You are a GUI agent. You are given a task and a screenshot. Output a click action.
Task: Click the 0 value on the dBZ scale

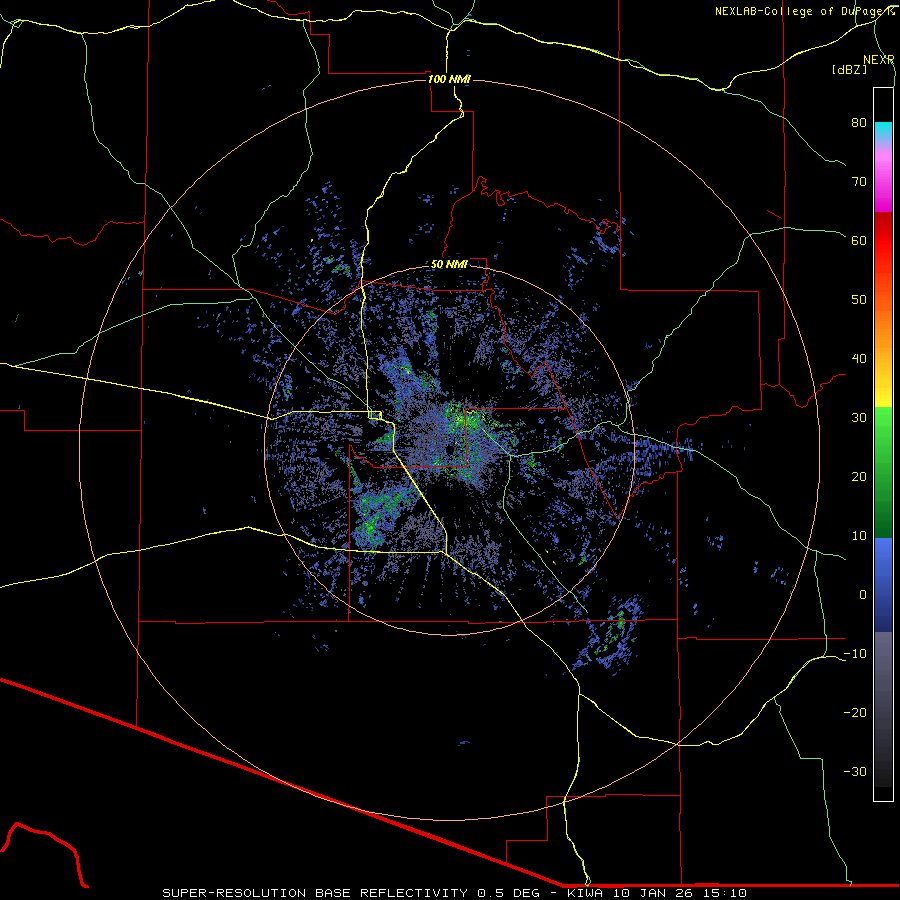coord(863,595)
